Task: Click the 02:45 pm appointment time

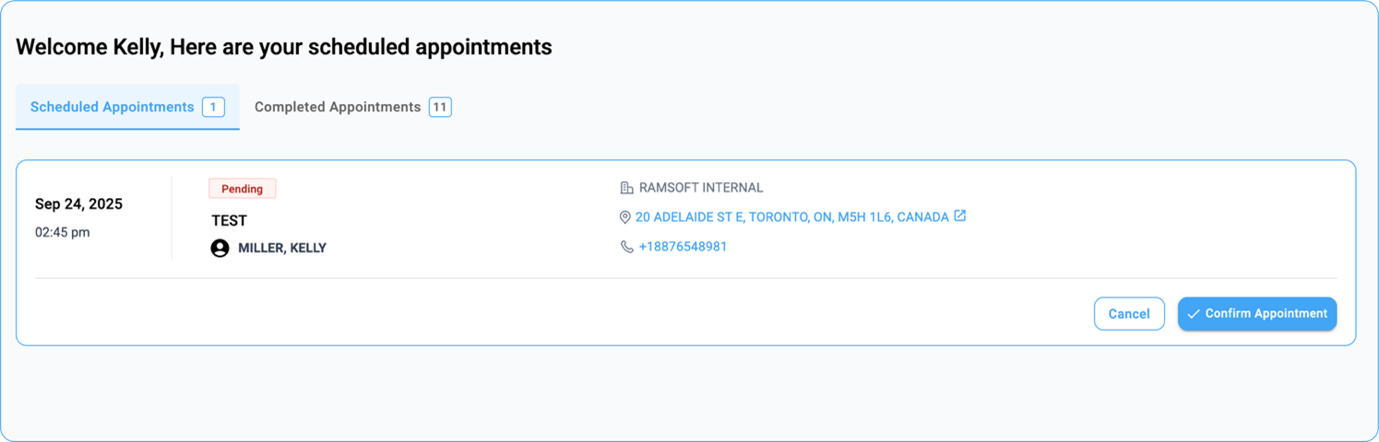Action: [x=63, y=232]
